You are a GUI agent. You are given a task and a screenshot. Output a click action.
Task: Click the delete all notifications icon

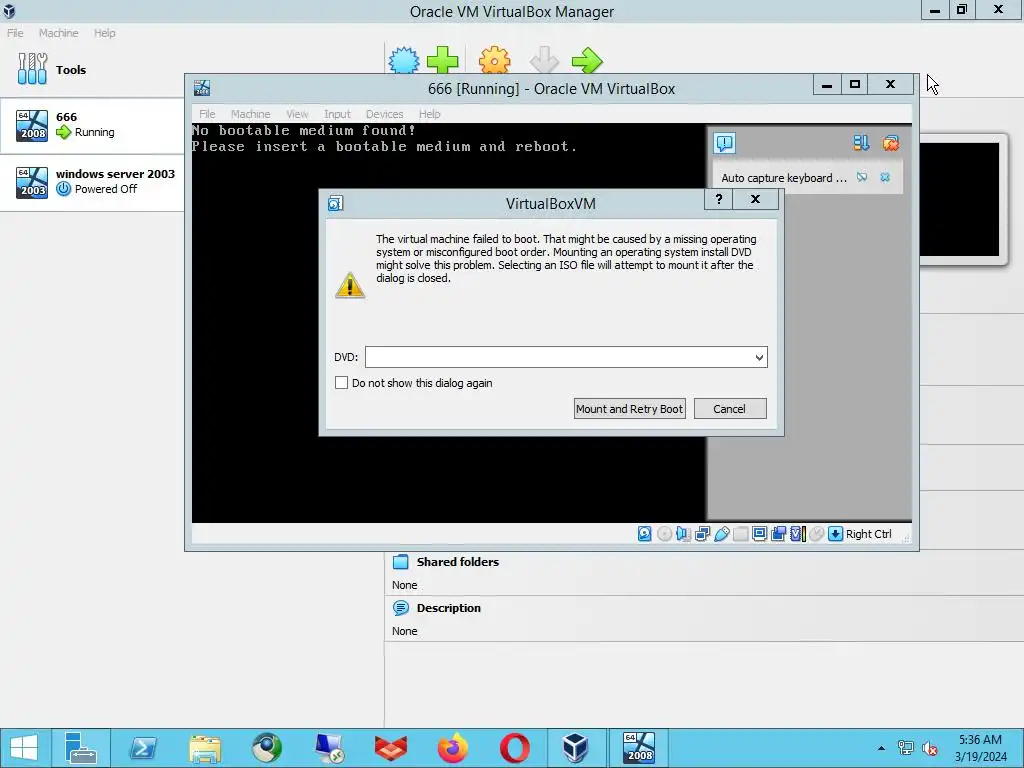tap(891, 143)
